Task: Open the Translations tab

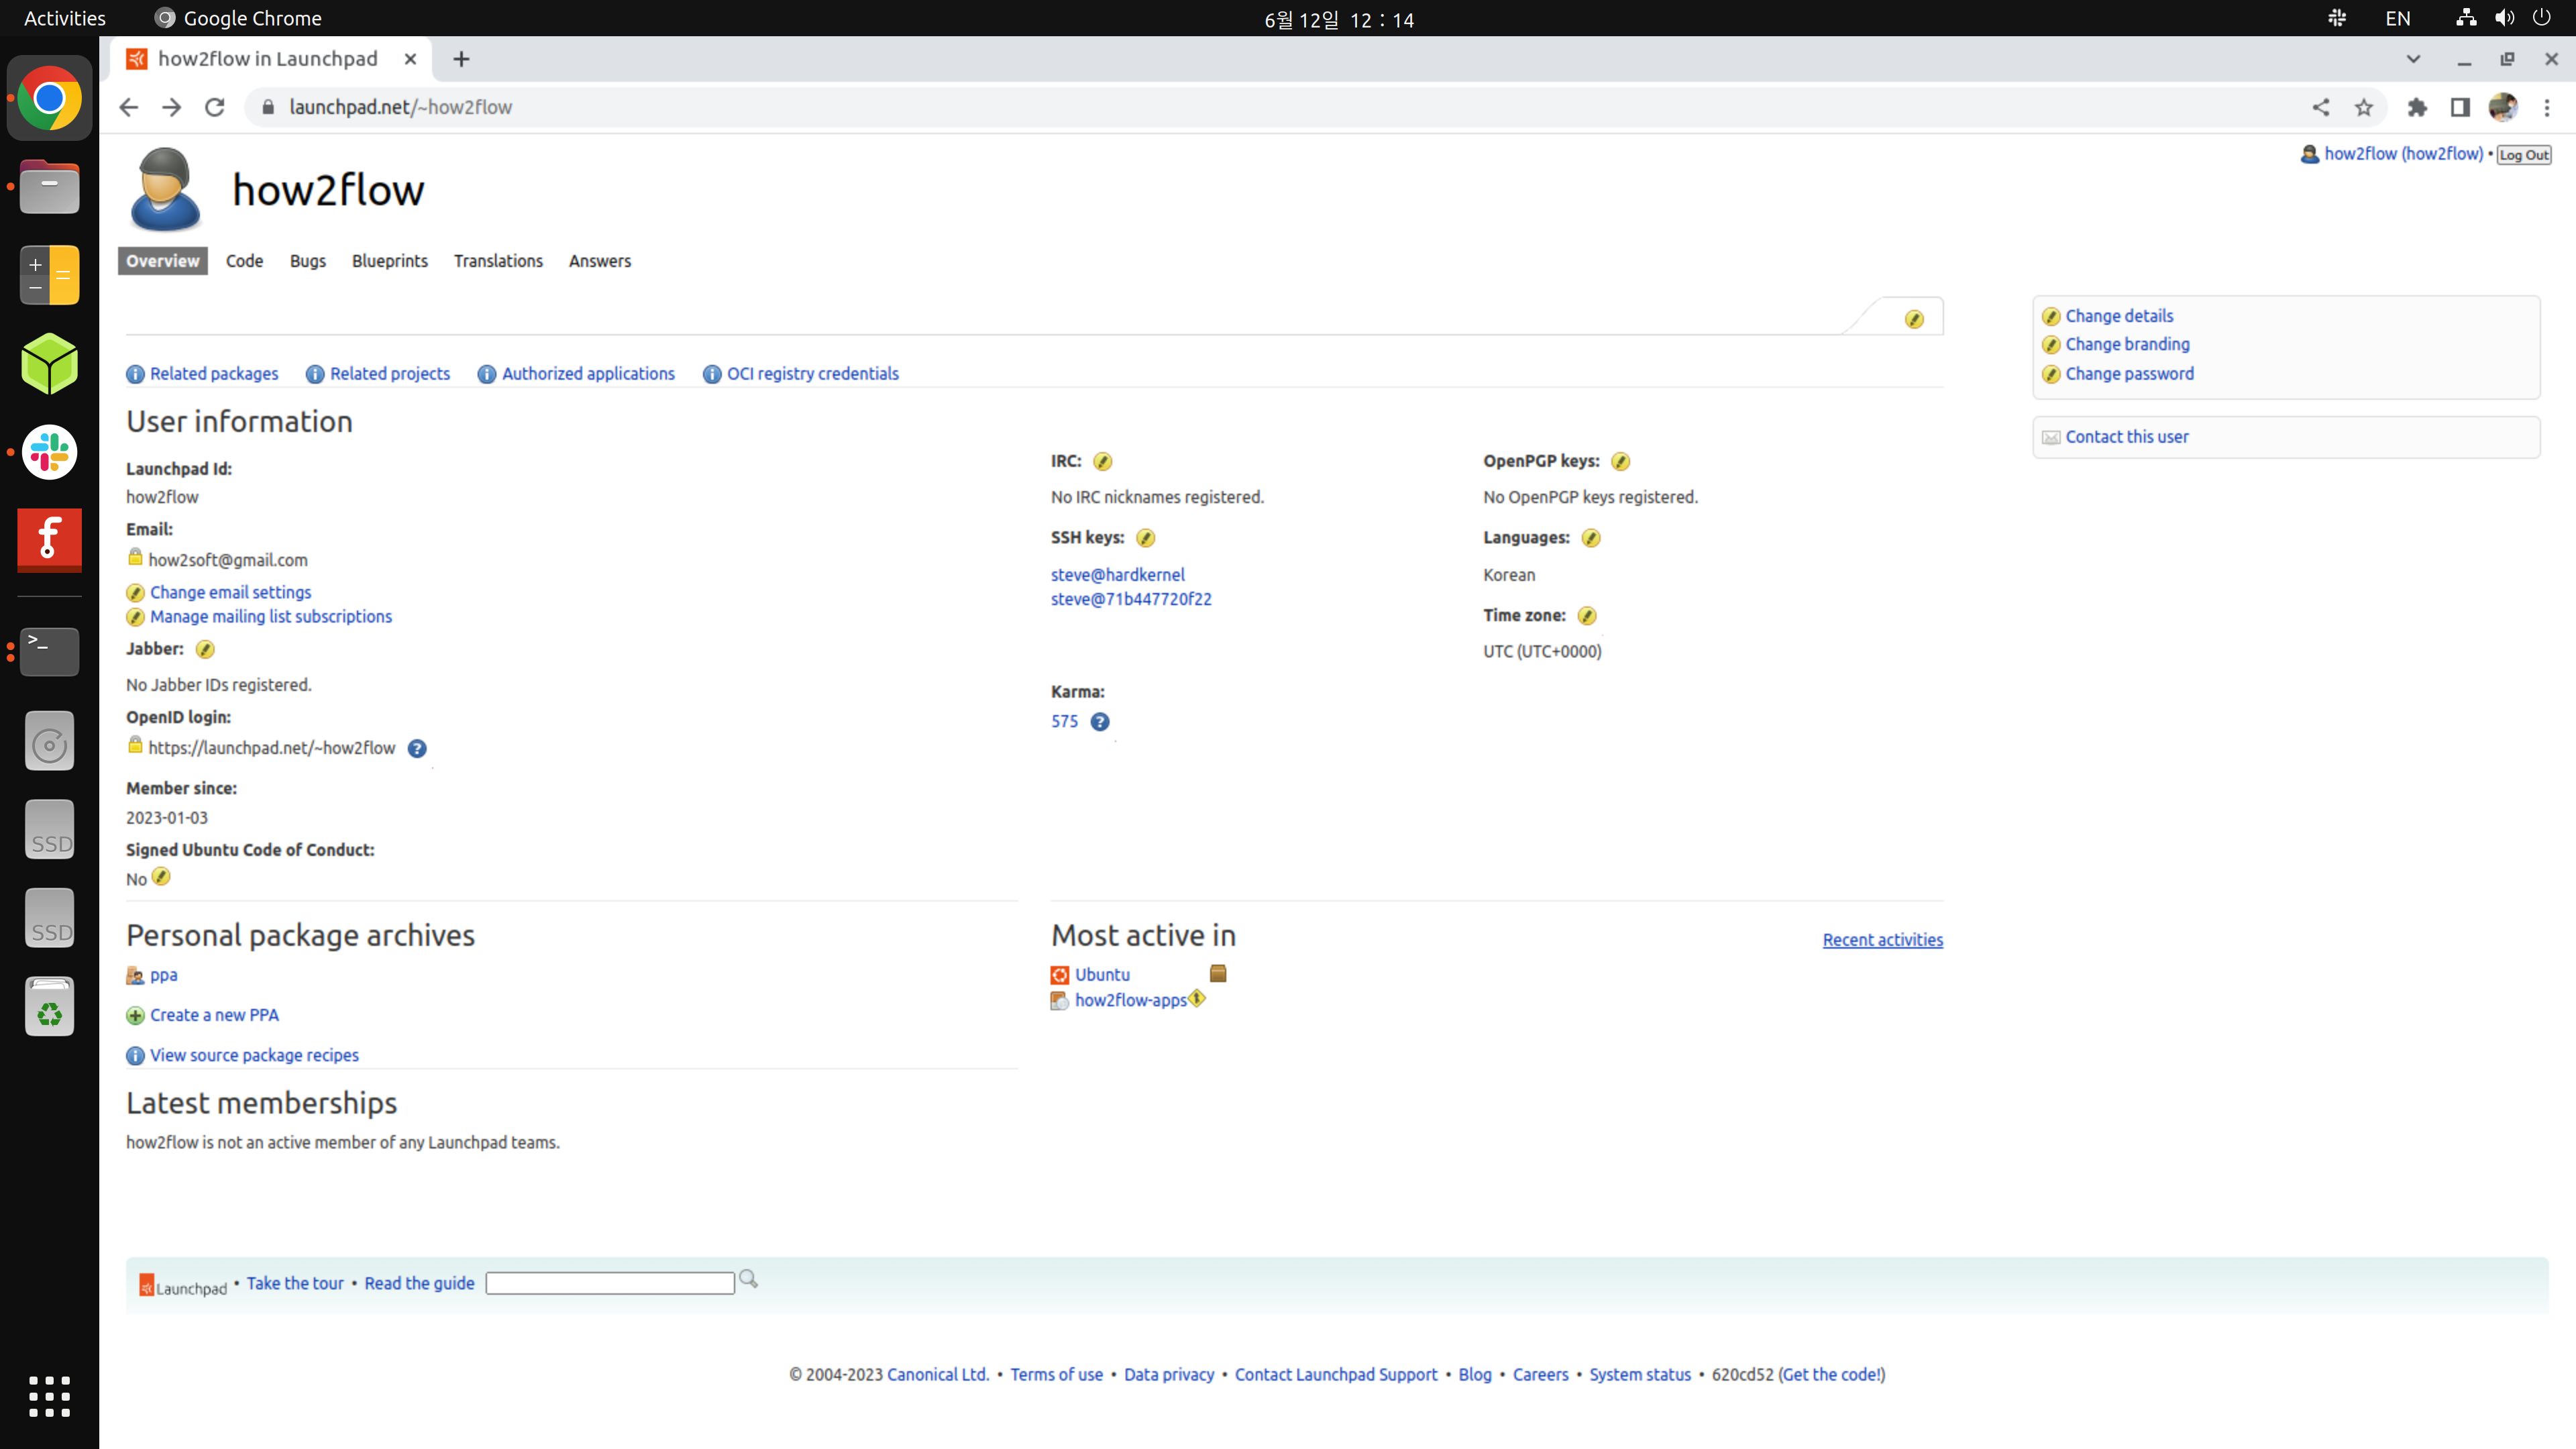Action: coord(498,261)
